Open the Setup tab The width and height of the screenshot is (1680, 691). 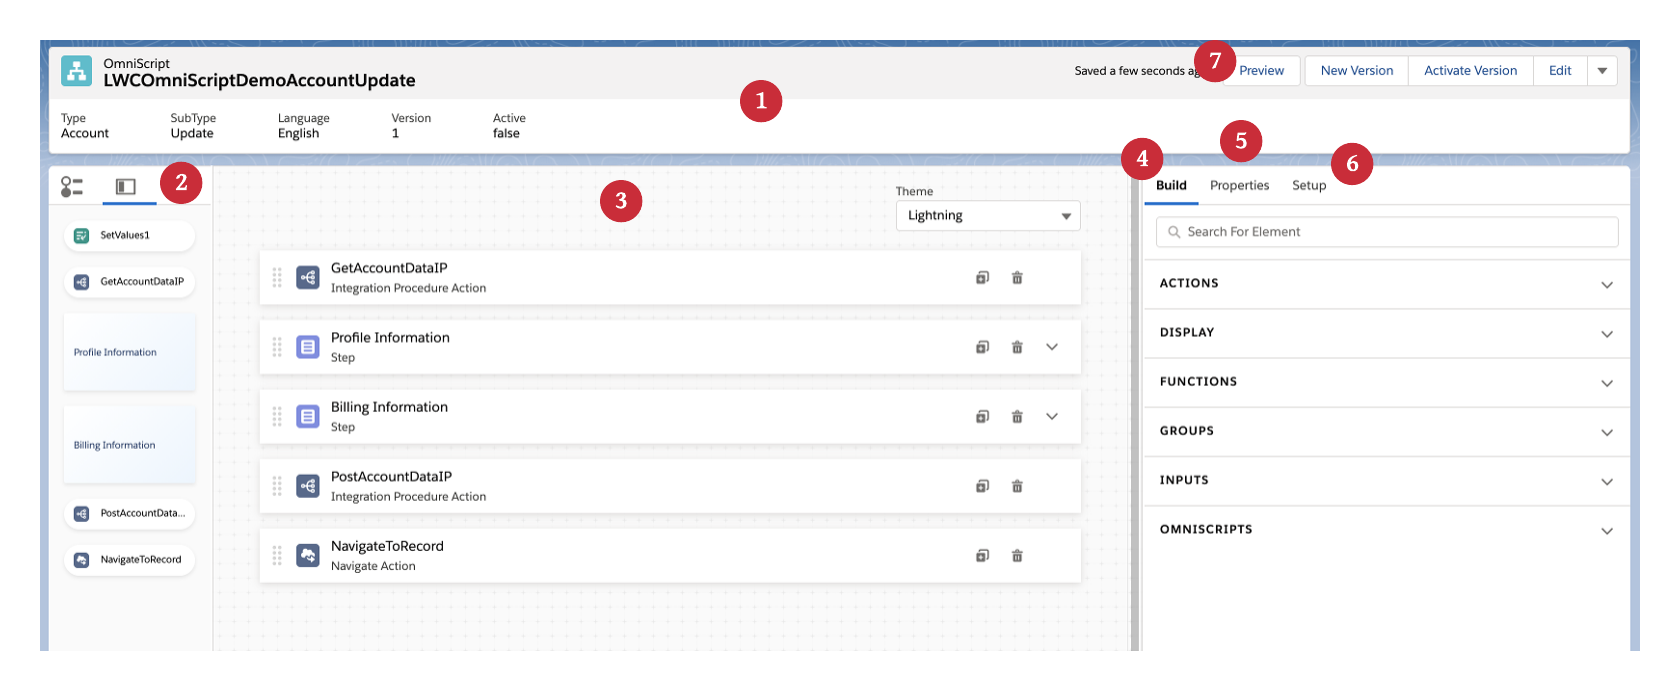(x=1308, y=186)
